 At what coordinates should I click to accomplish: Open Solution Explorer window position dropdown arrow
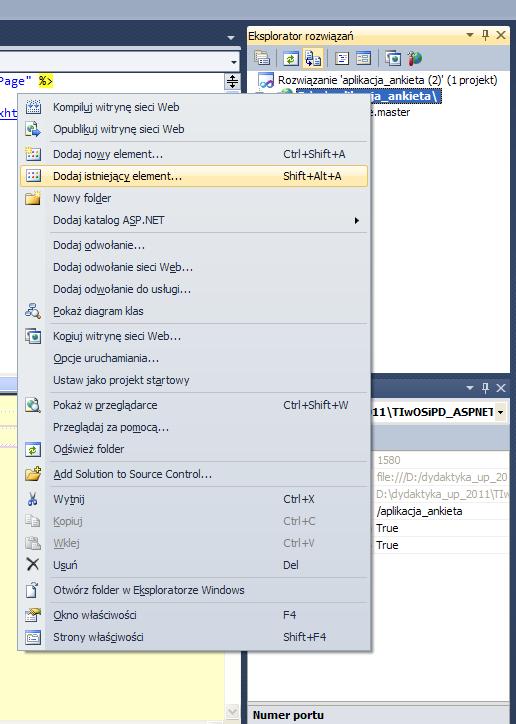pyautogui.click(x=470, y=35)
